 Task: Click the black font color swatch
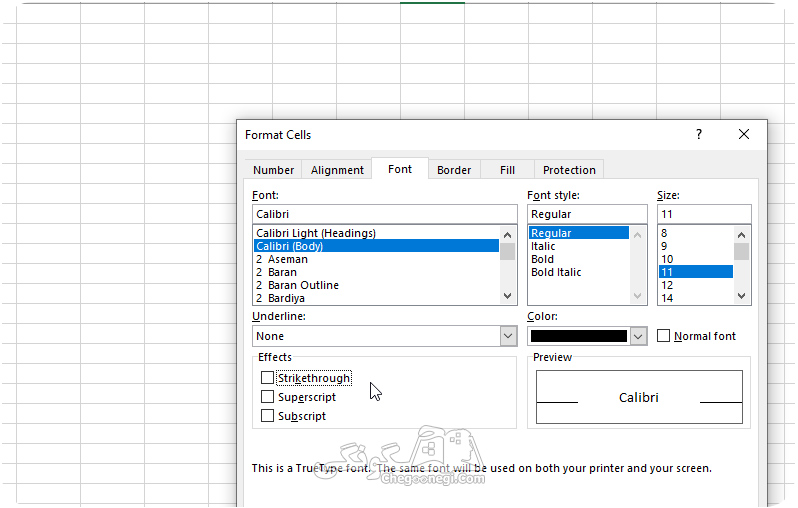[x=579, y=336]
